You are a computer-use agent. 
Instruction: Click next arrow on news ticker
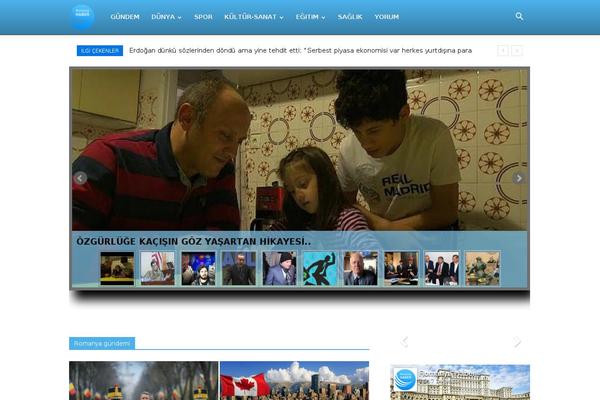(517, 50)
